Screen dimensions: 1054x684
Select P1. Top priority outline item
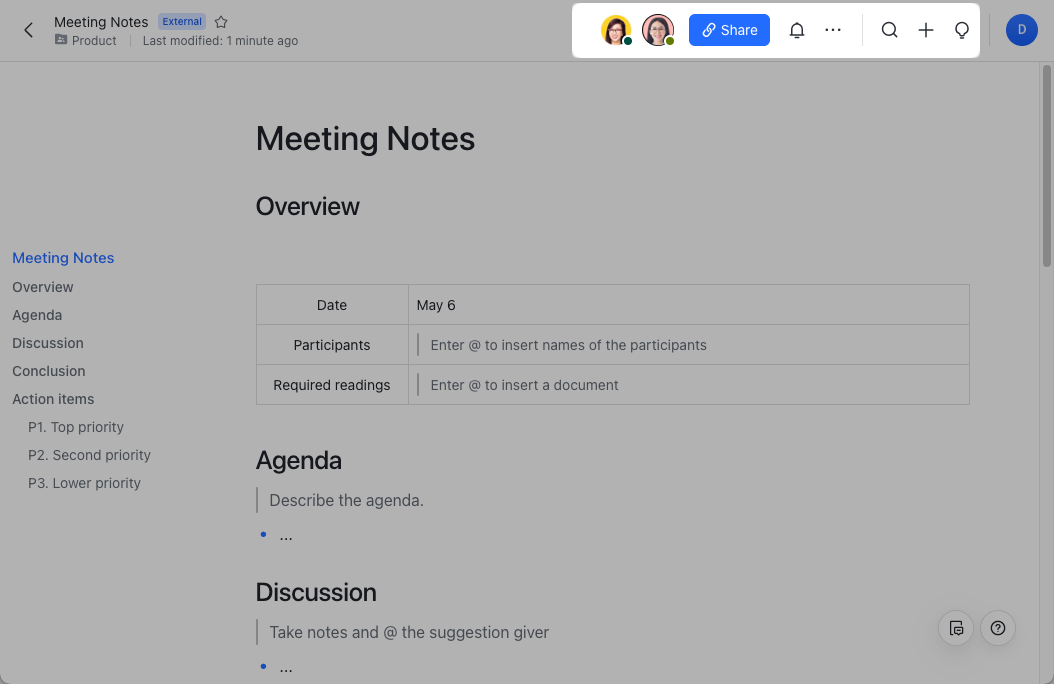(76, 427)
